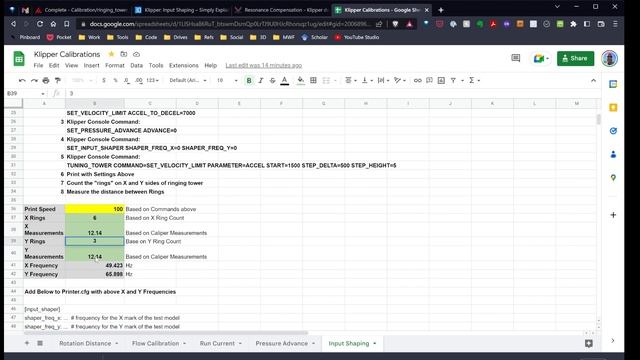Screen dimensions: 640x360
Task: Open the Edit menu
Action: (x=54, y=65)
